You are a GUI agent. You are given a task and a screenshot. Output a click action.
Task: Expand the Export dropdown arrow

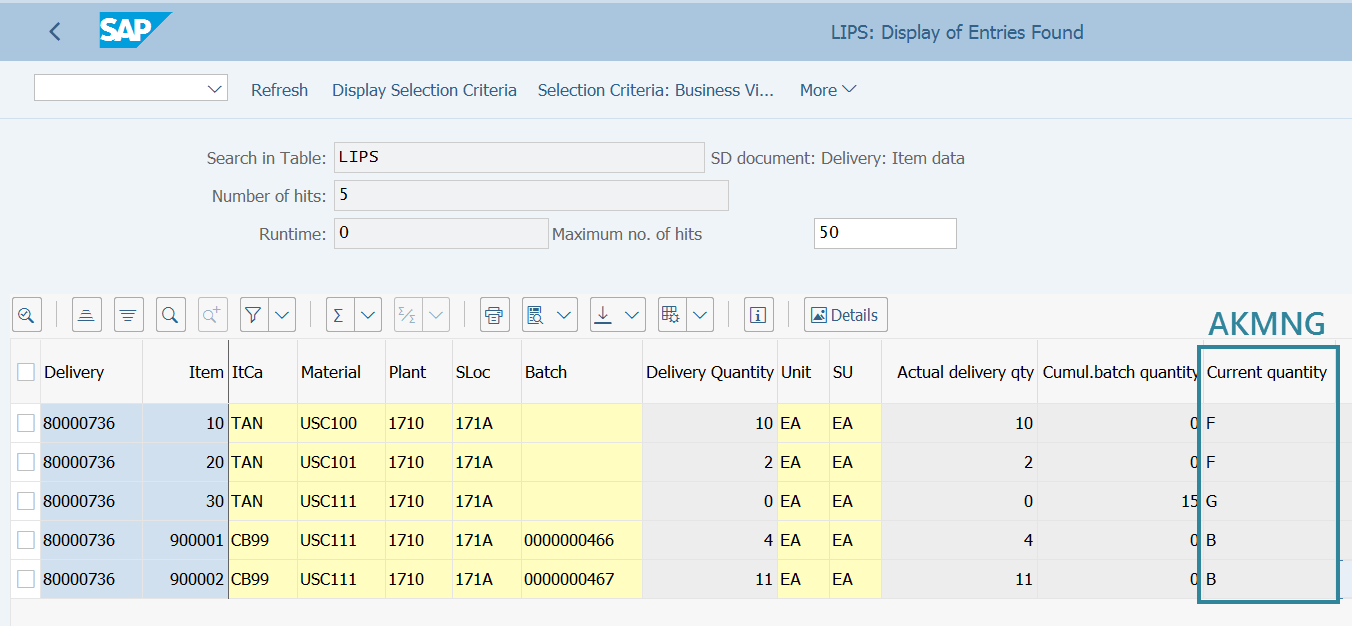[632, 315]
